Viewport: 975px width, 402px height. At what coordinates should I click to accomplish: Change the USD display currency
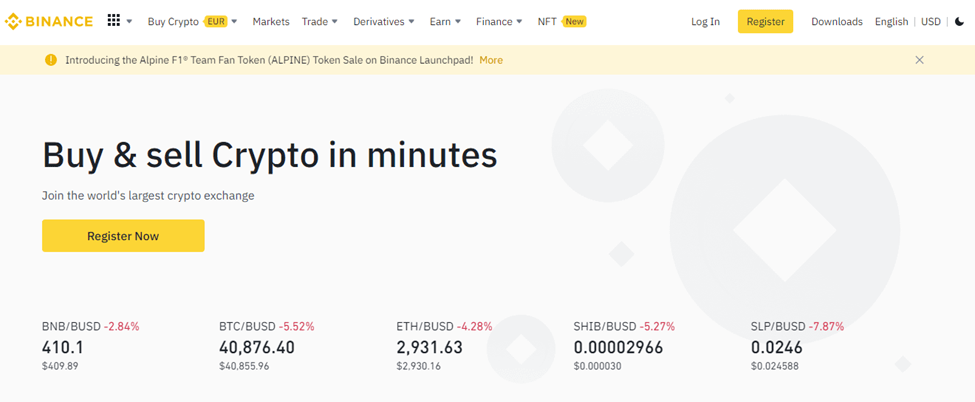tap(931, 22)
